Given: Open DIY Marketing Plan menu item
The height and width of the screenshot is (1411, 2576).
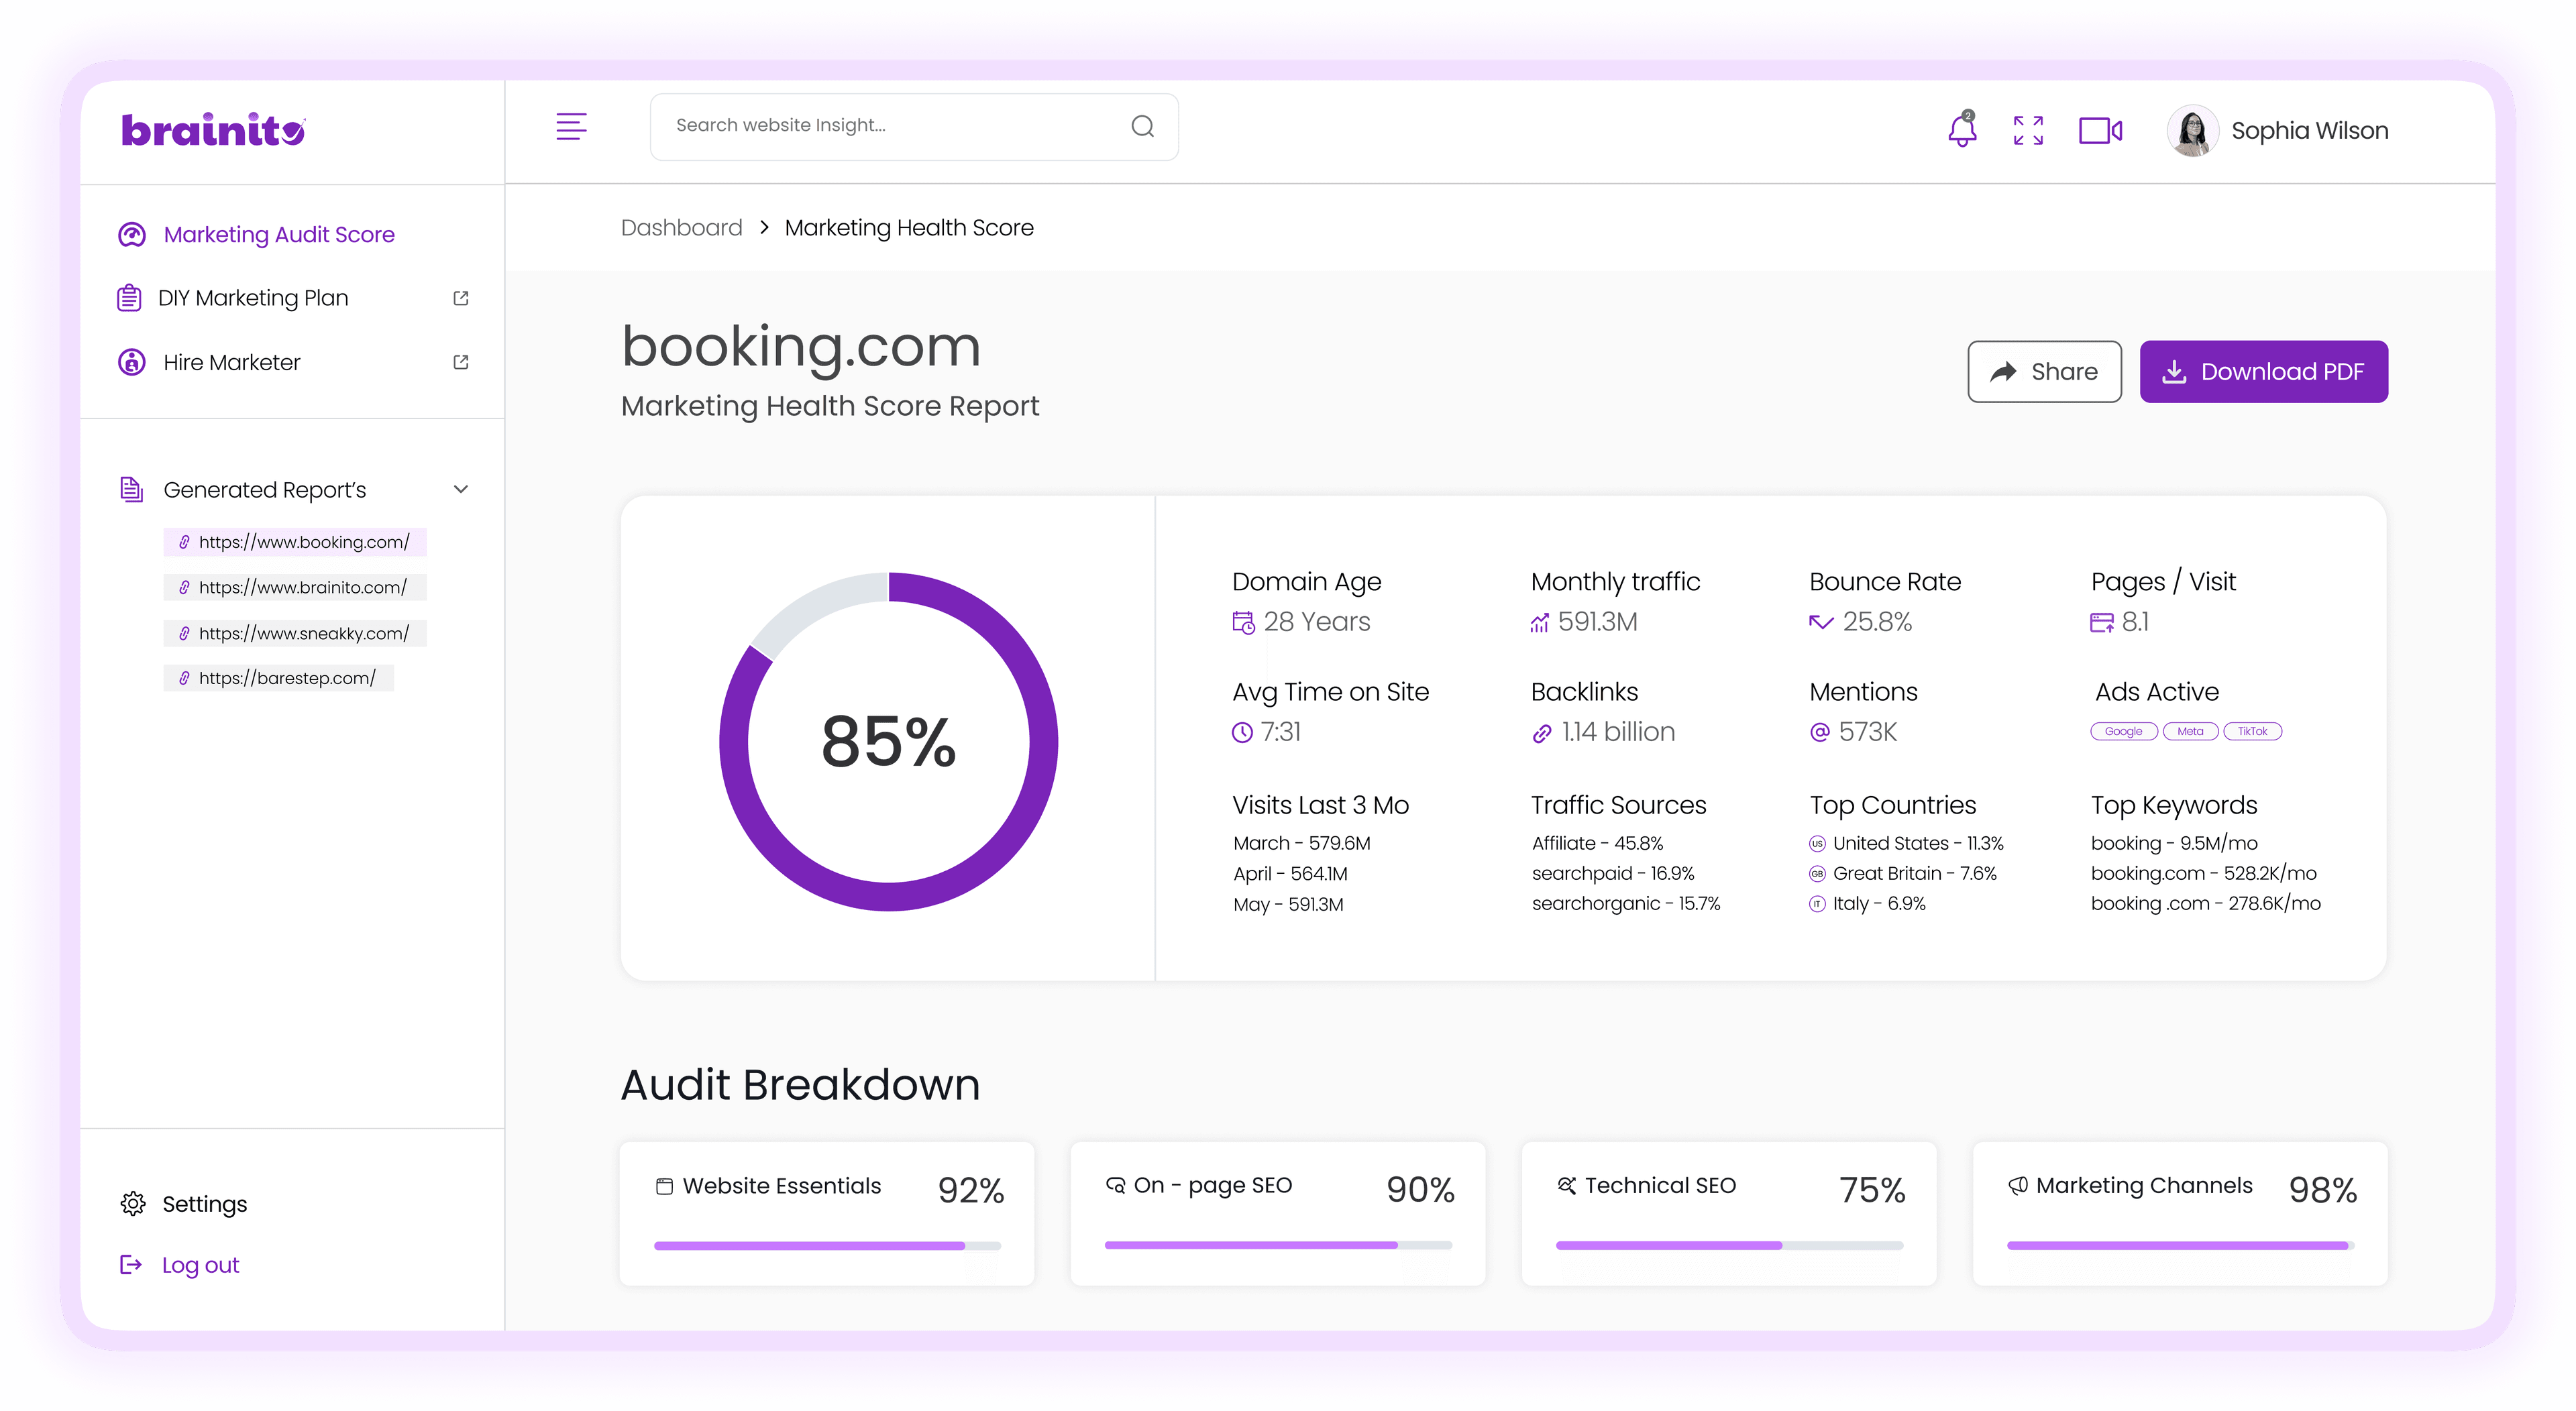Looking at the screenshot, I should [x=234, y=298].
